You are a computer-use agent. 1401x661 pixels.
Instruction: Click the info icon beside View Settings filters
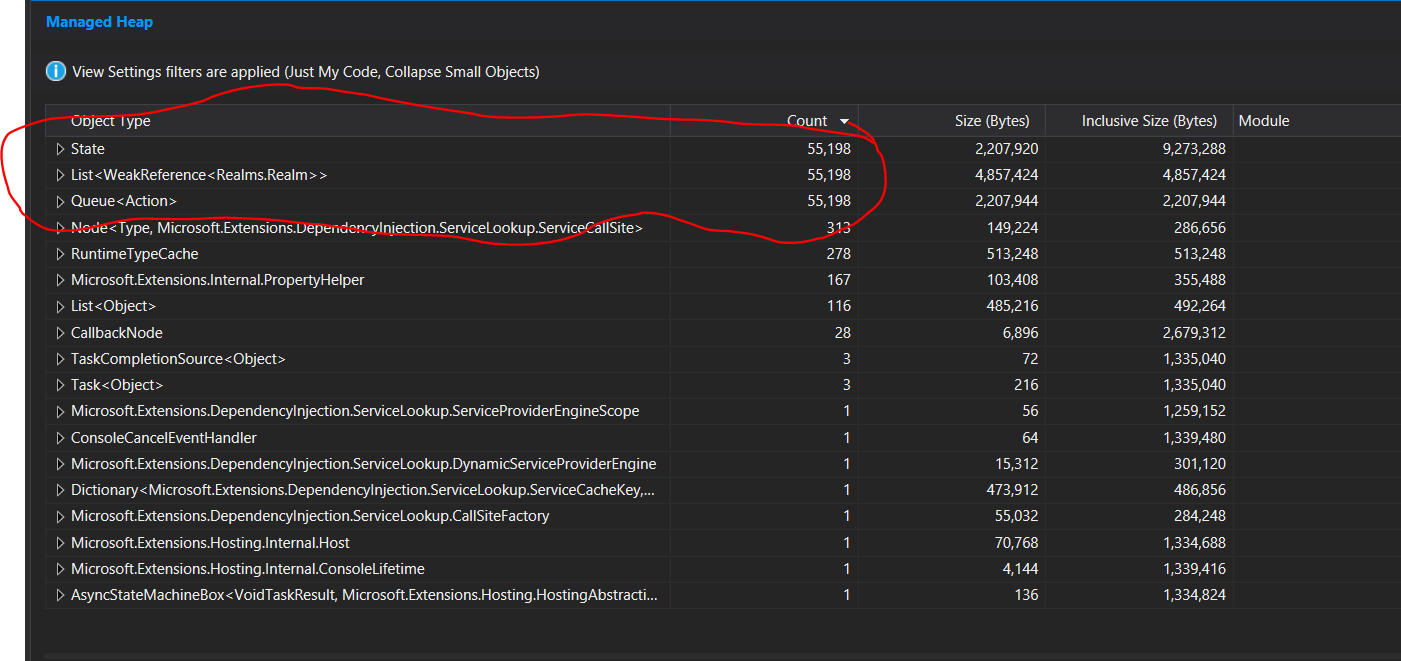pyautogui.click(x=55, y=71)
